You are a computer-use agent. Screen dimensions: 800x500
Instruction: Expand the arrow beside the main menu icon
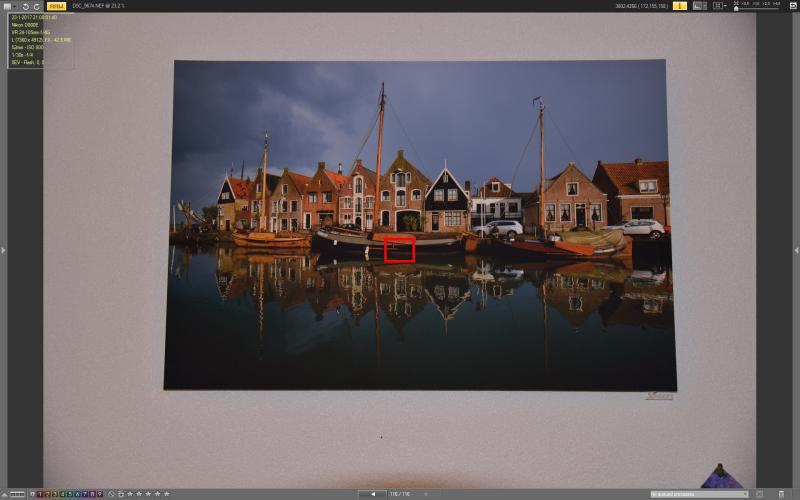coord(15,7)
